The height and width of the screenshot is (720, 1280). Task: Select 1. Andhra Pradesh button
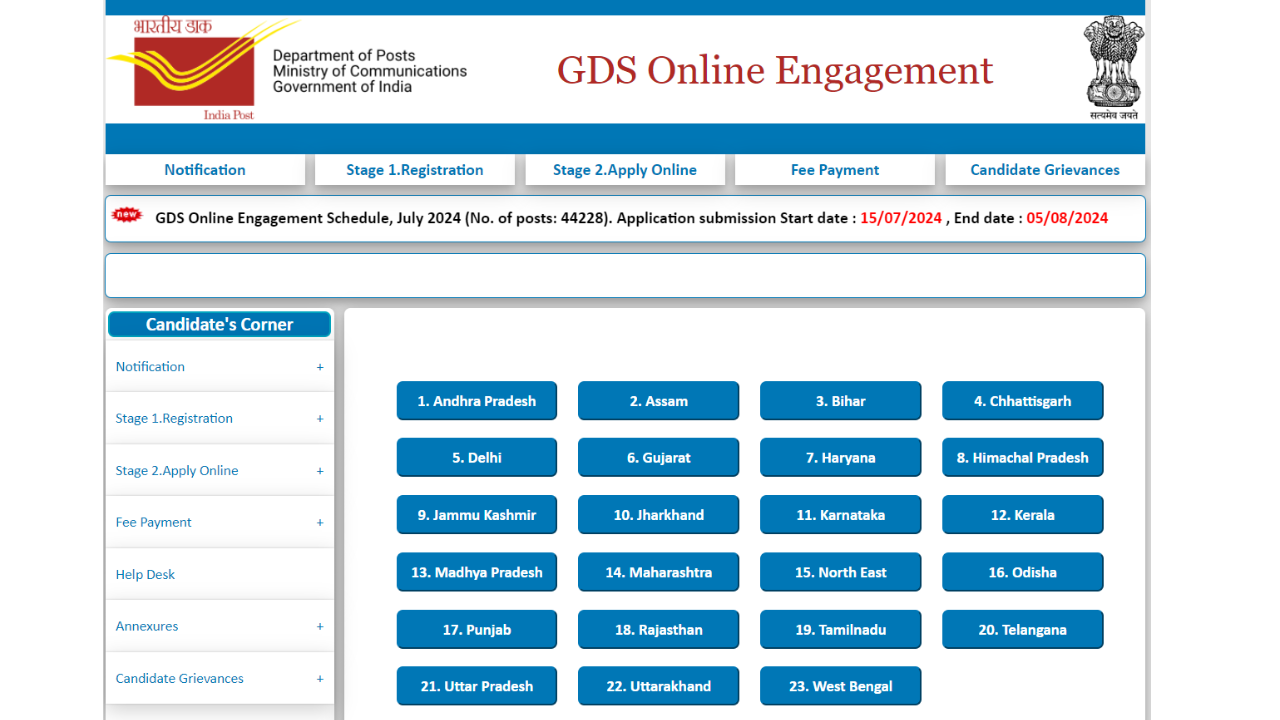click(477, 401)
